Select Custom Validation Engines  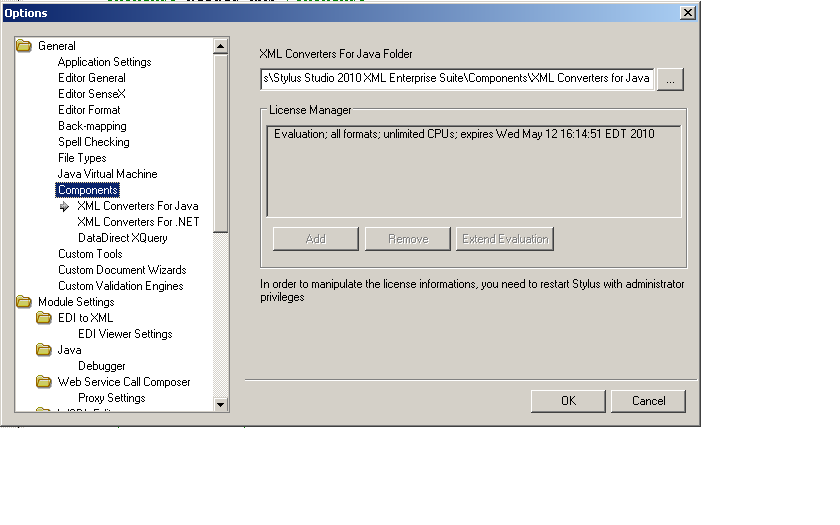click(121, 286)
